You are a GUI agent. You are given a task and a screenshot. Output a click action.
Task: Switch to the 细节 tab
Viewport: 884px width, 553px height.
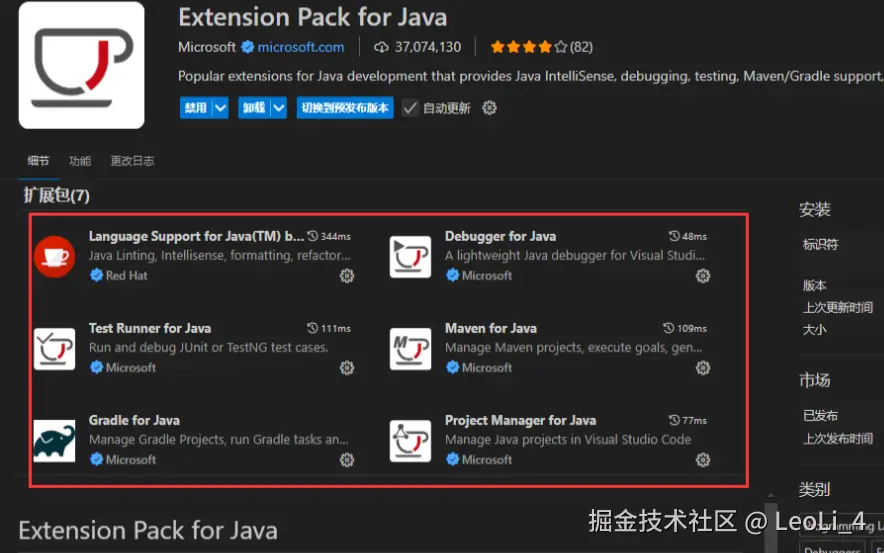(38, 161)
